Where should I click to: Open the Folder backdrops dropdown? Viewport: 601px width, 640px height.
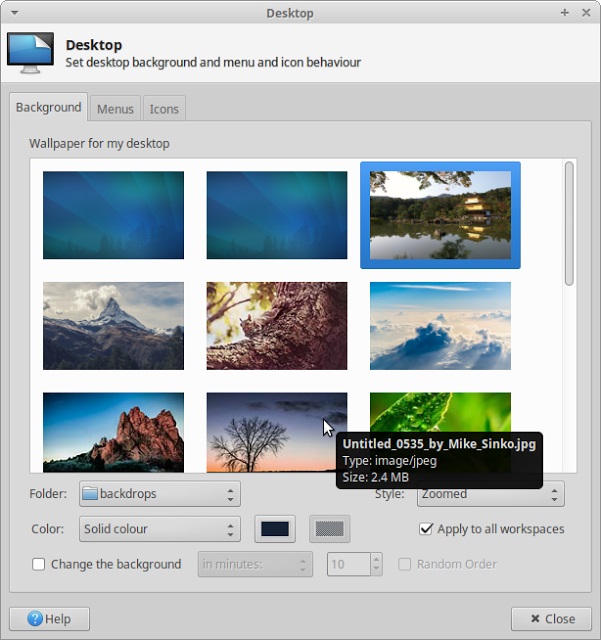(159, 493)
